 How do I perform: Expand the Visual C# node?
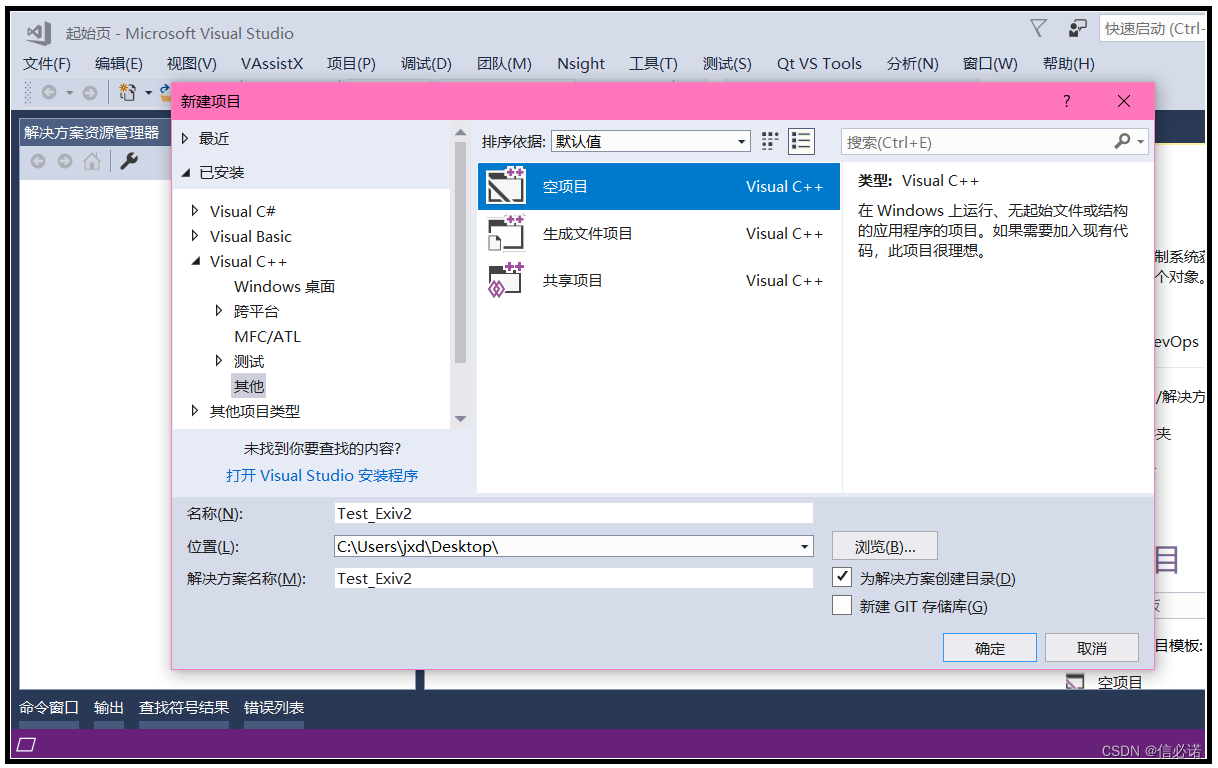pyautogui.click(x=195, y=211)
